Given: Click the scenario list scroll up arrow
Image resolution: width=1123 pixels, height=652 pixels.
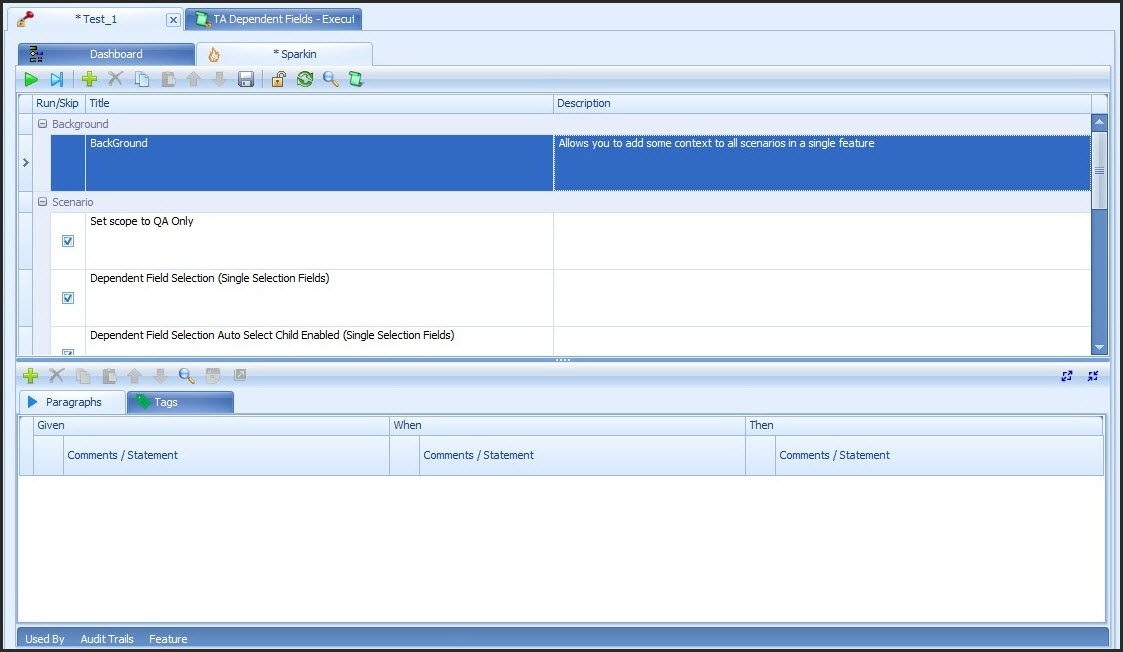Looking at the screenshot, I should (x=1099, y=122).
